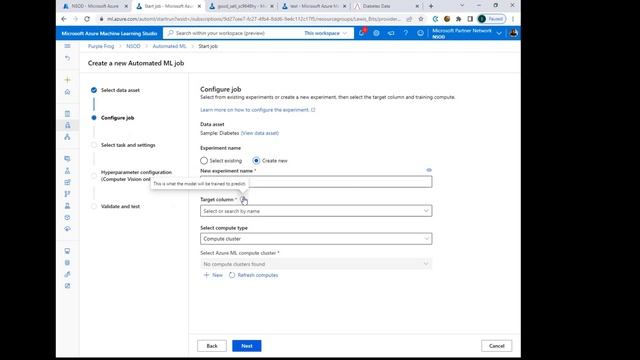Open Data assets sidebar icon
This screenshot has width=640, height=360.
67,158
